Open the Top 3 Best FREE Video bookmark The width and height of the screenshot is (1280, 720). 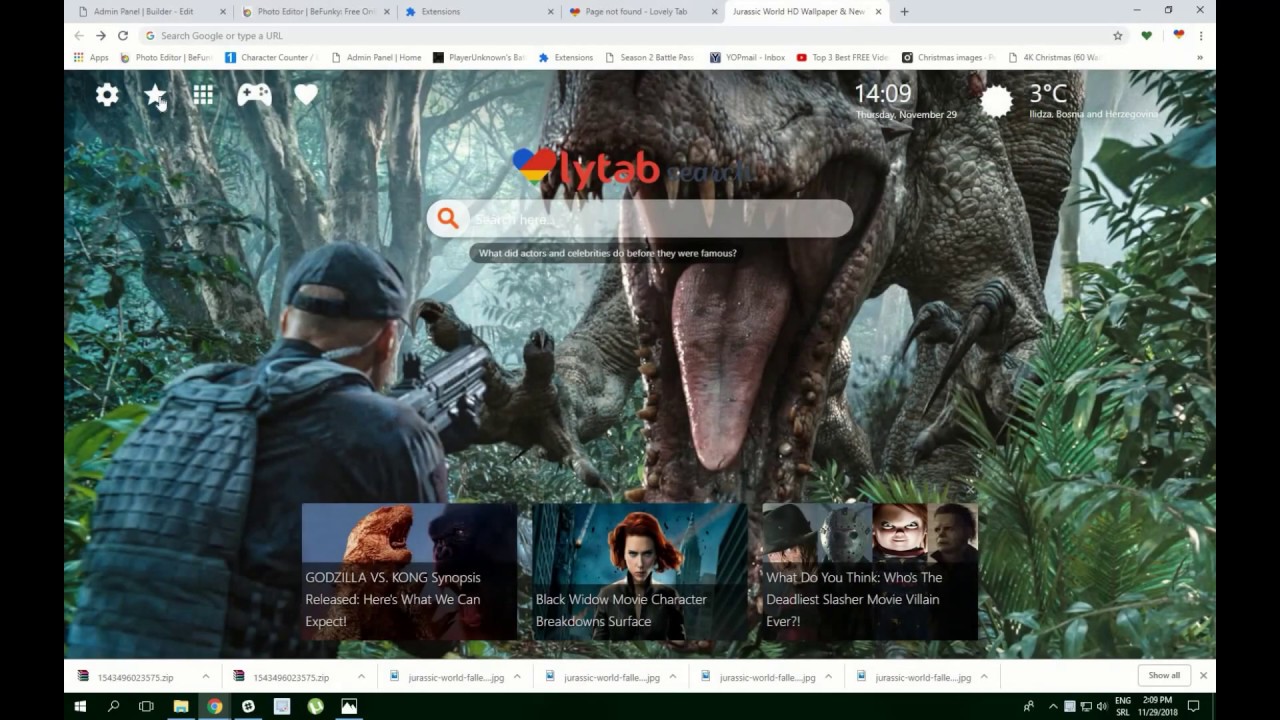[x=842, y=57]
